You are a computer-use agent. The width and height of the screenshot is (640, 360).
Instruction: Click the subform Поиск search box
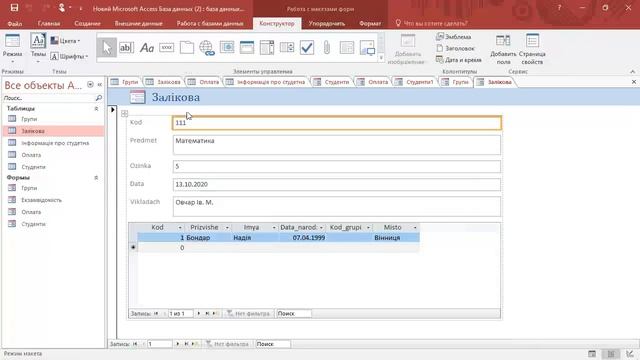[x=294, y=313]
